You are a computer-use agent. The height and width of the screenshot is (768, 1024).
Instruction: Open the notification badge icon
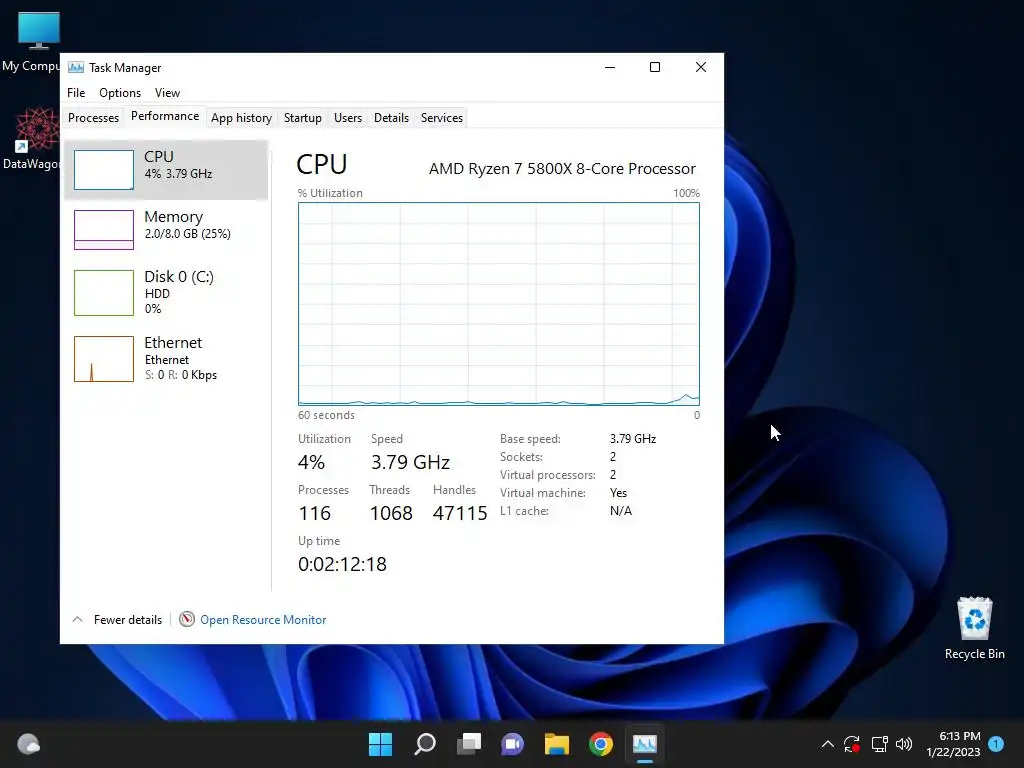[996, 744]
